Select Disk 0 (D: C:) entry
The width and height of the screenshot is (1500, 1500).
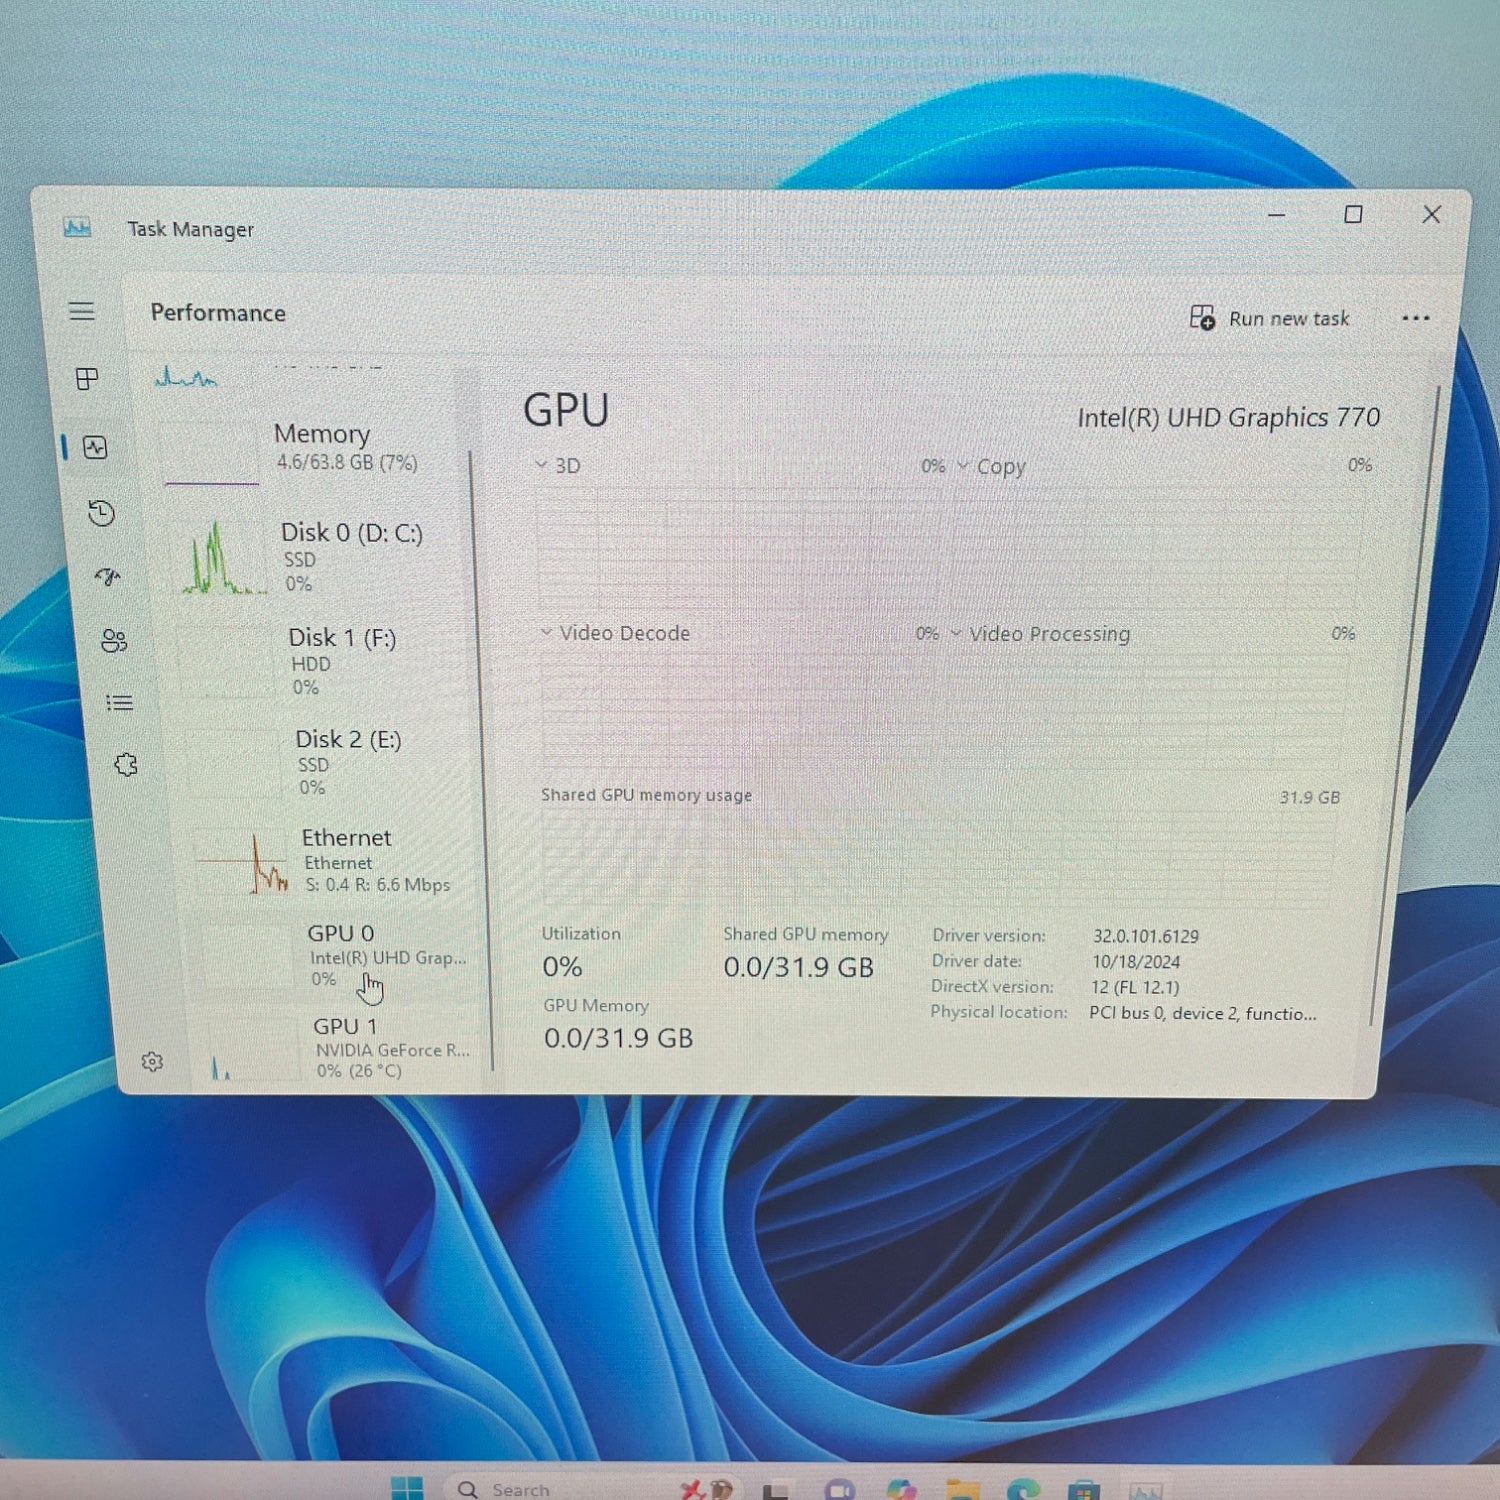point(320,556)
